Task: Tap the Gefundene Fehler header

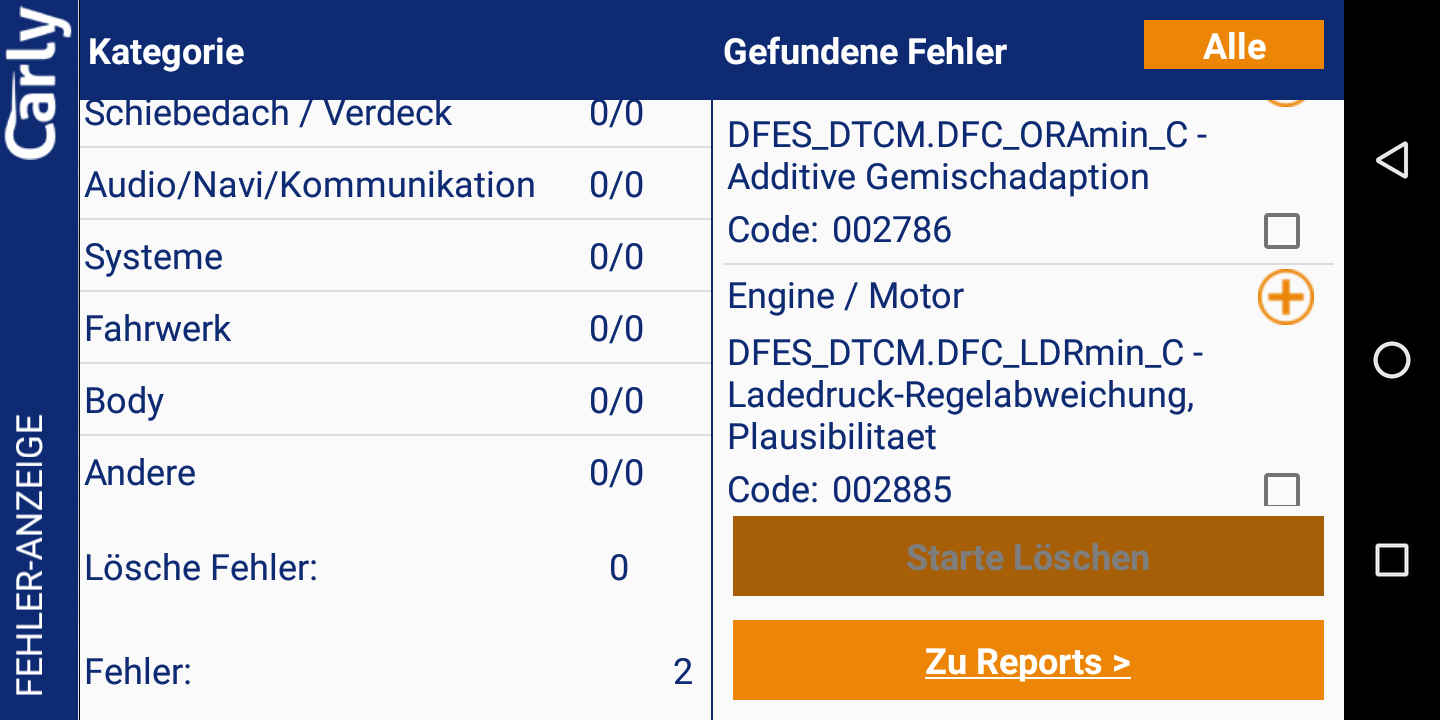Action: [865, 52]
